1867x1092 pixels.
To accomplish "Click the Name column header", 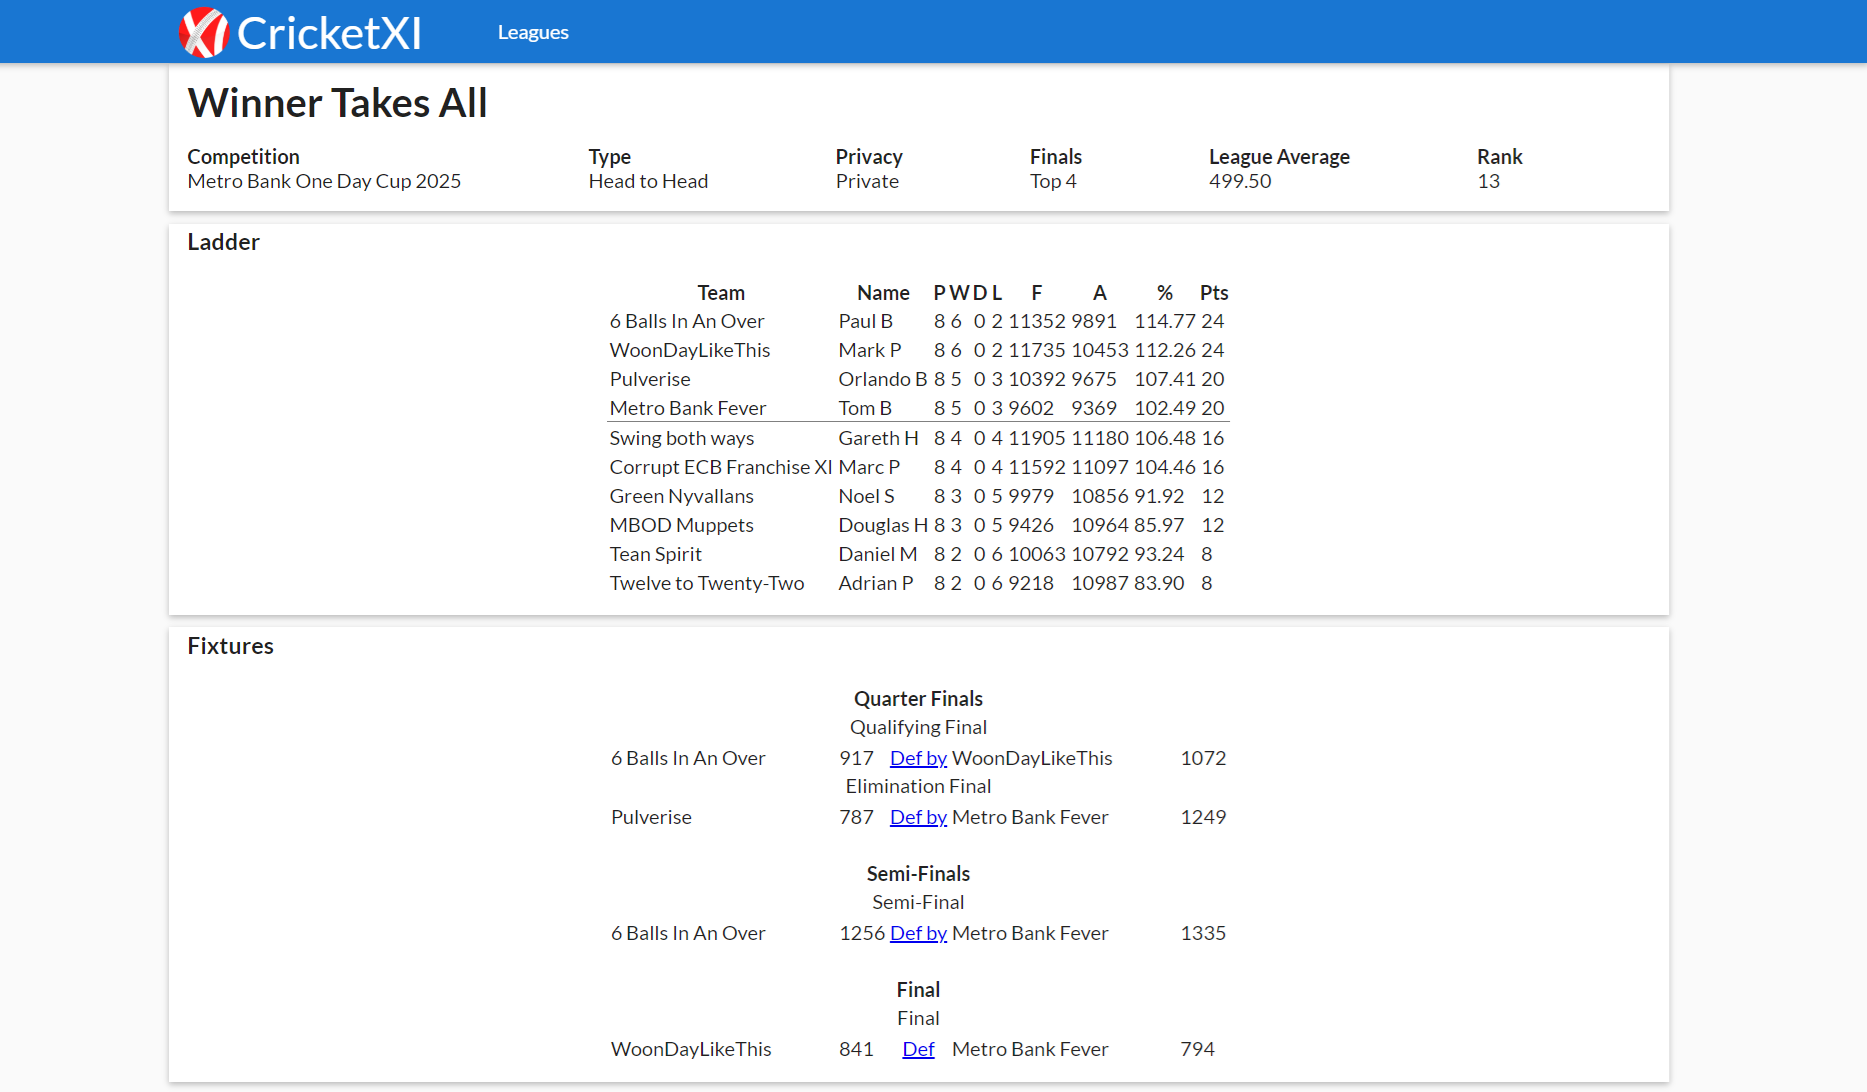I will pos(883,293).
